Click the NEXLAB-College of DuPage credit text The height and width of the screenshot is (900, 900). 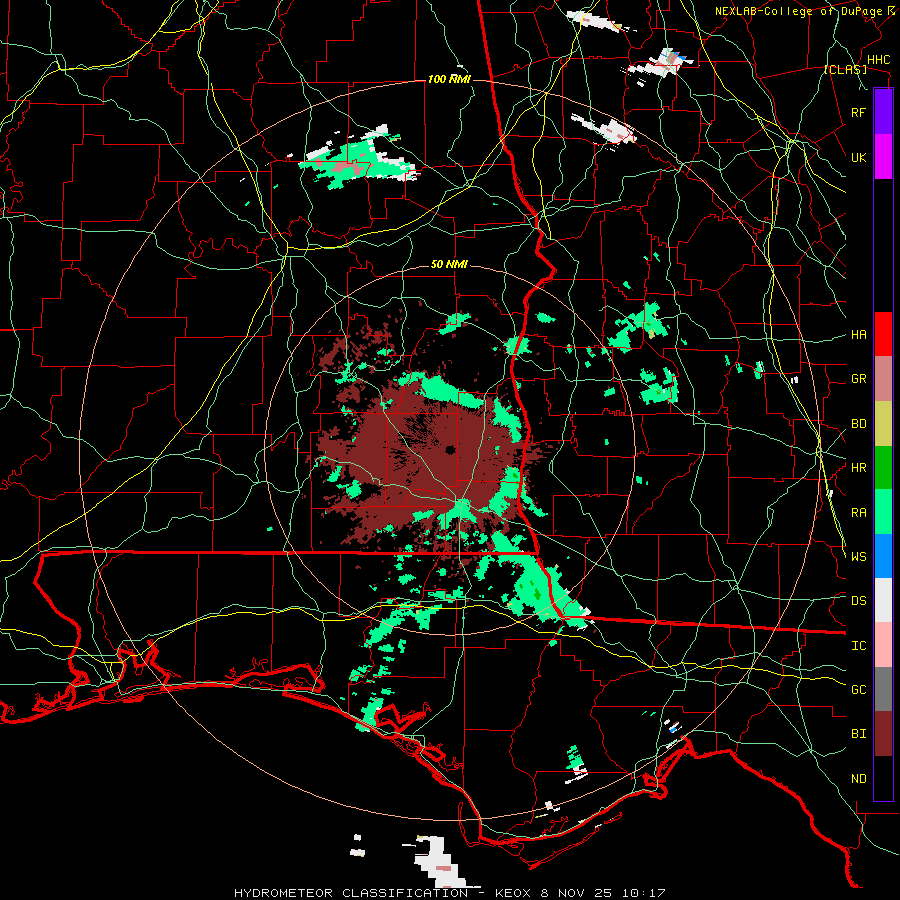point(801,11)
